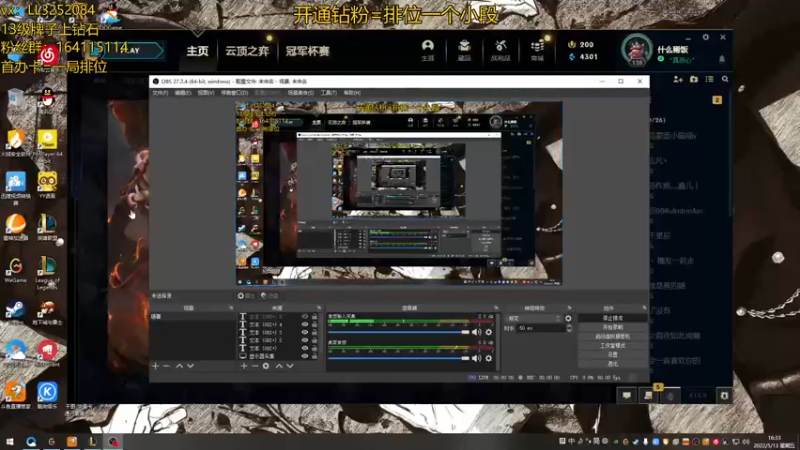The width and height of the screenshot is (800, 450).
Task: Open League client loot icon (战利品)
Action: coord(501,51)
